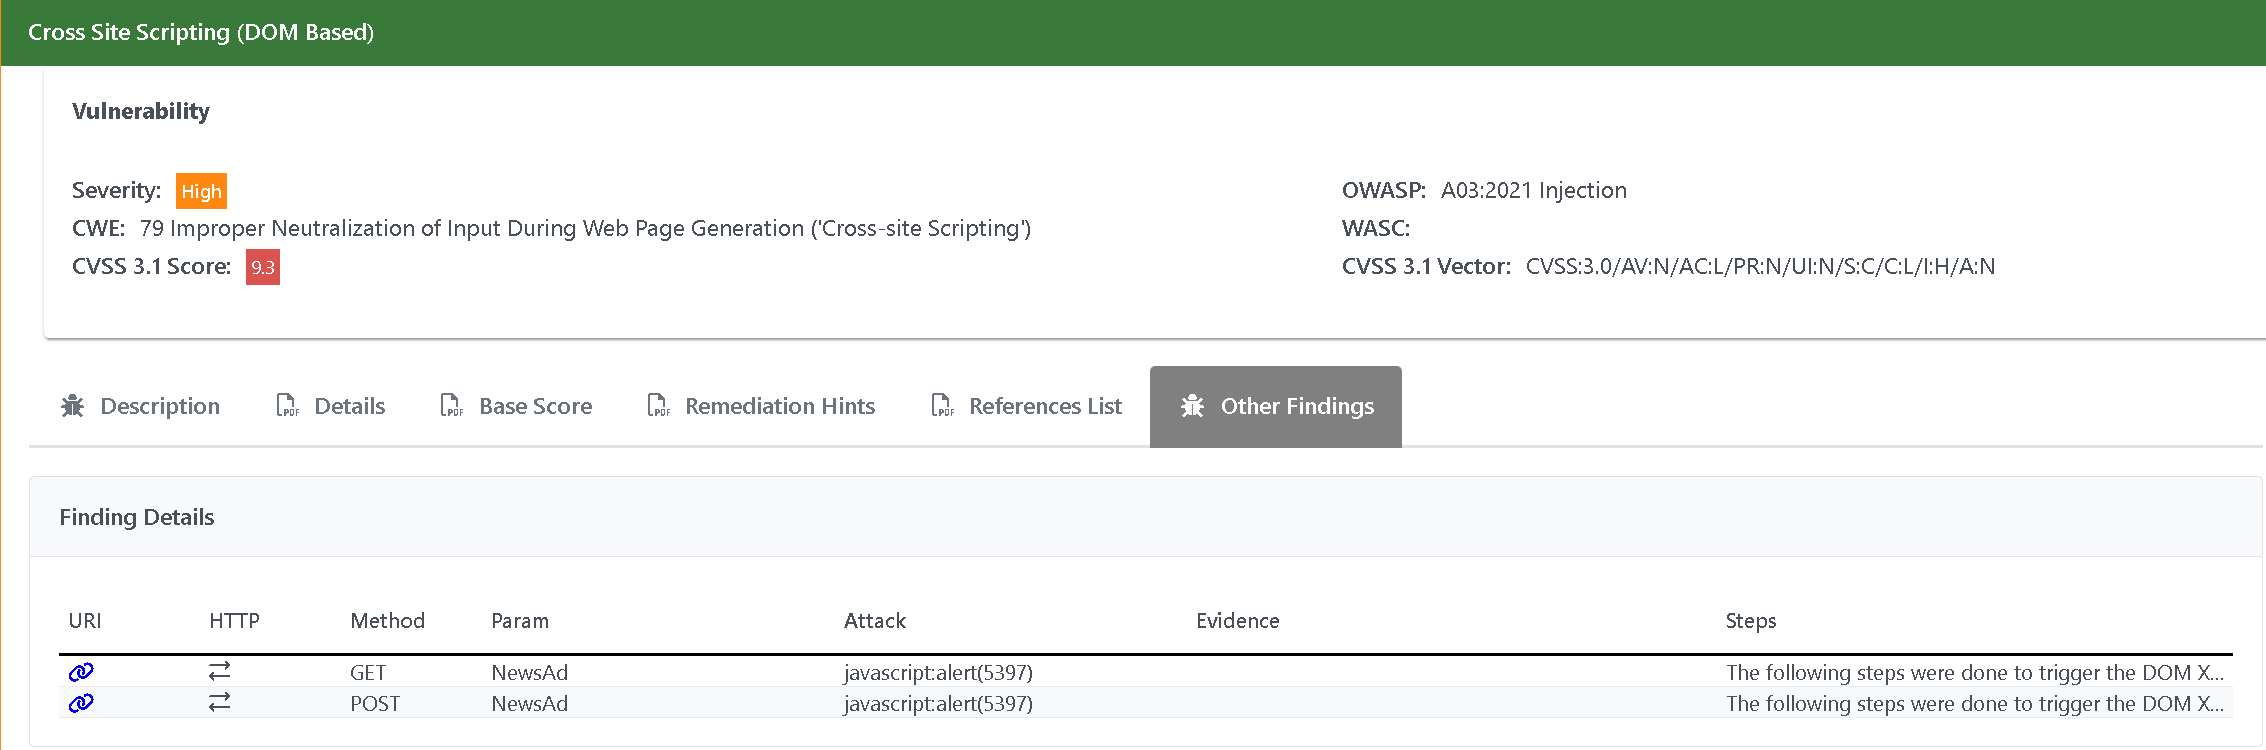Open HTTP exchange arrows icon for GET row
The height and width of the screenshot is (750, 2266).
click(219, 671)
